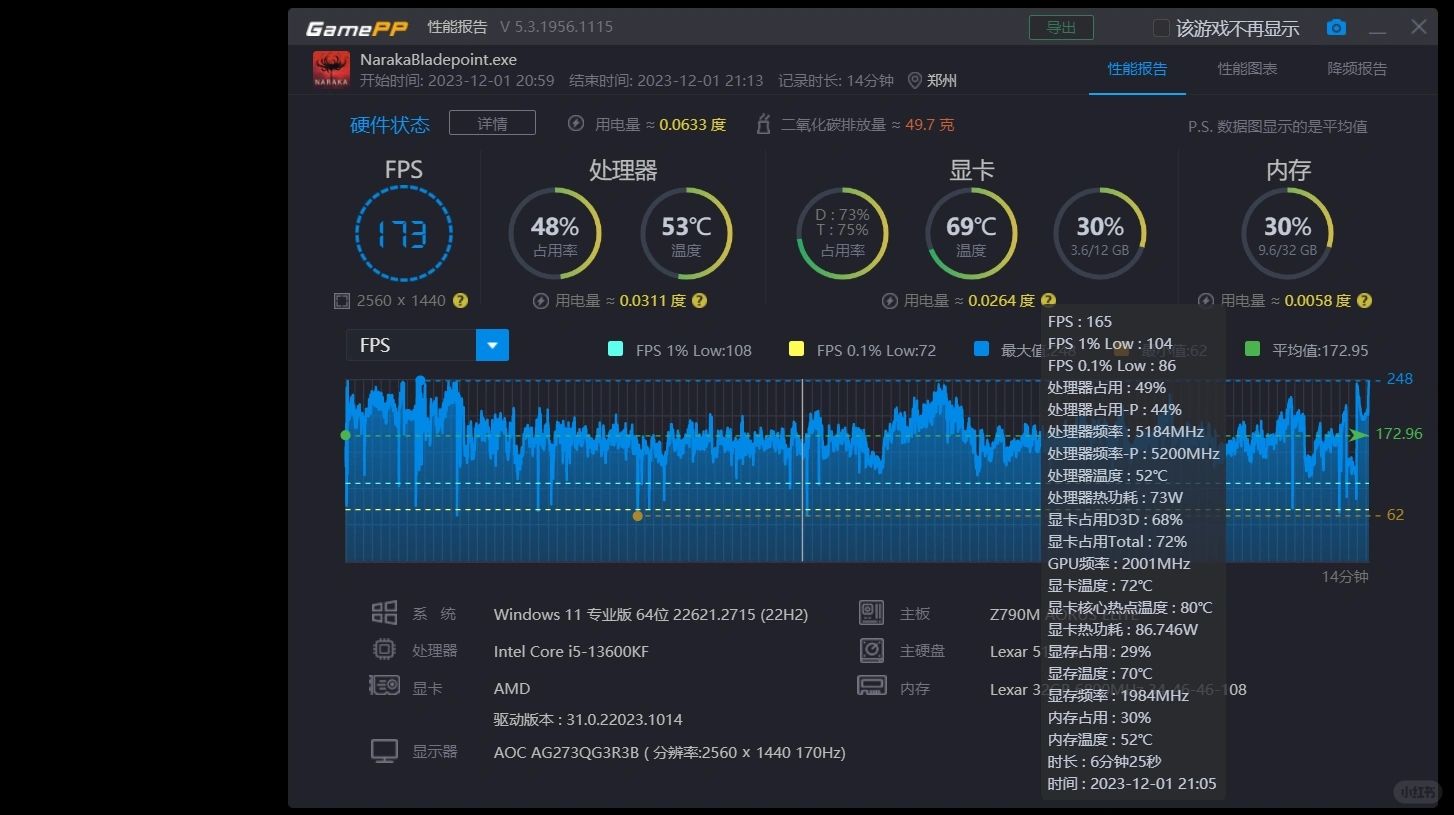Click the 248 maximum value label
The height and width of the screenshot is (815, 1454).
(1399, 379)
